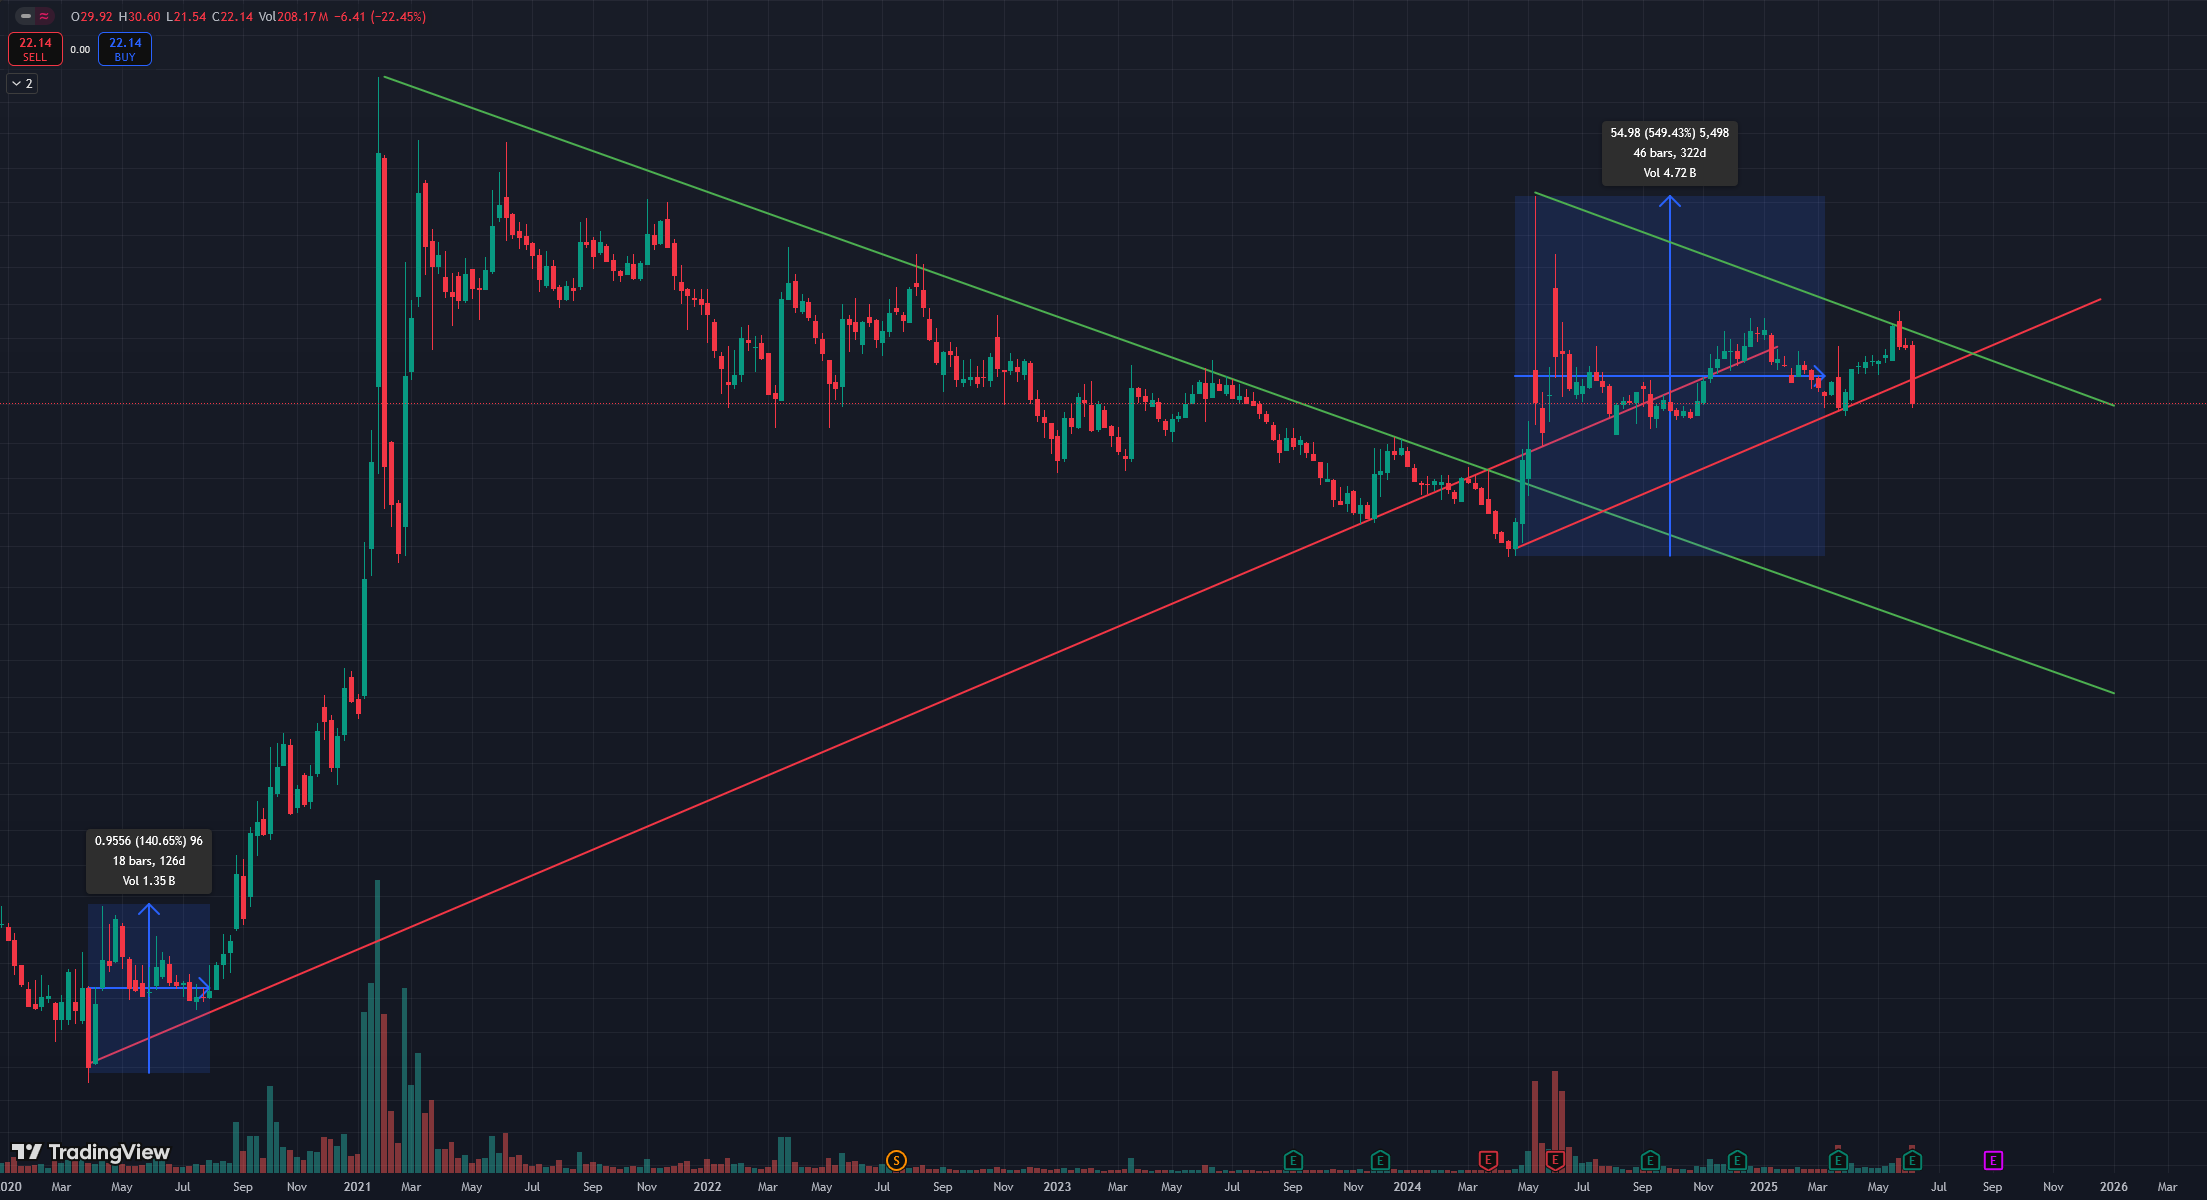Select the 549.43% price range label

(1669, 153)
